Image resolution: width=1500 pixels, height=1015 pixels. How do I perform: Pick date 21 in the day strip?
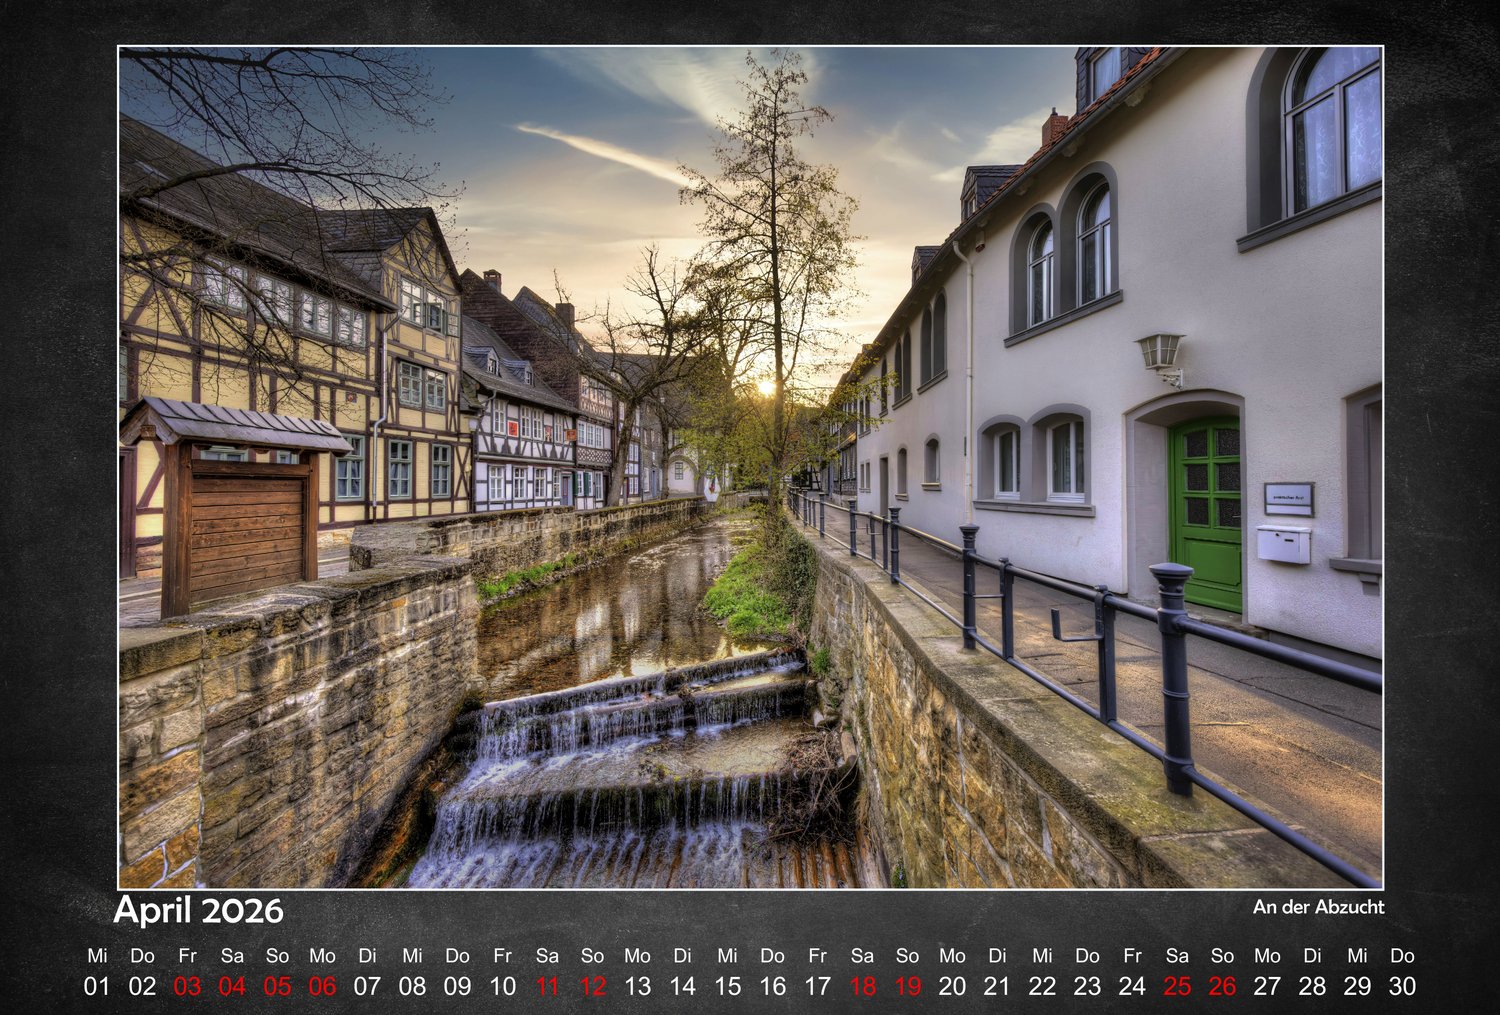[x=997, y=986]
